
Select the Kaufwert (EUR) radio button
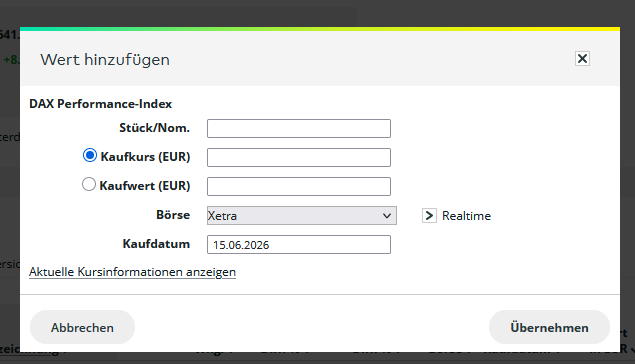pyautogui.click(x=89, y=184)
